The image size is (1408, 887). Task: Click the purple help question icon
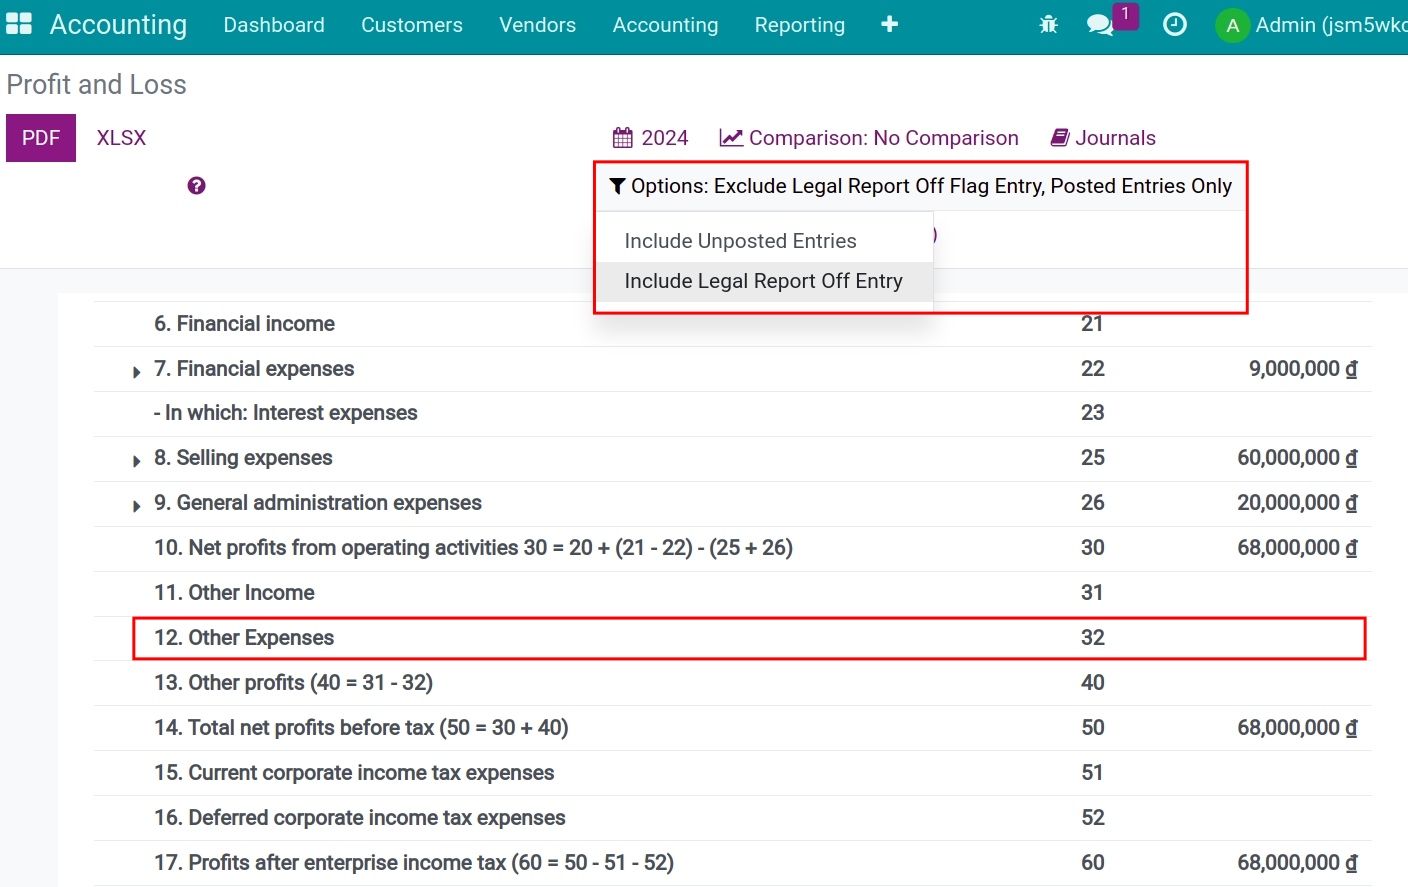click(x=196, y=186)
